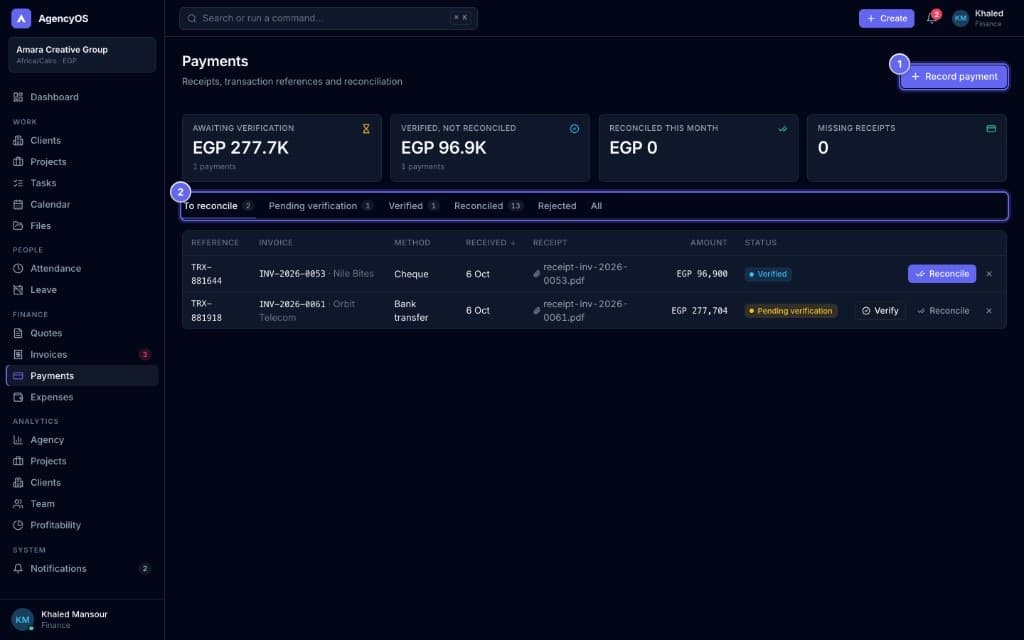Show the All payments tab
Viewport: 1024px width, 640px height.
[596, 206]
